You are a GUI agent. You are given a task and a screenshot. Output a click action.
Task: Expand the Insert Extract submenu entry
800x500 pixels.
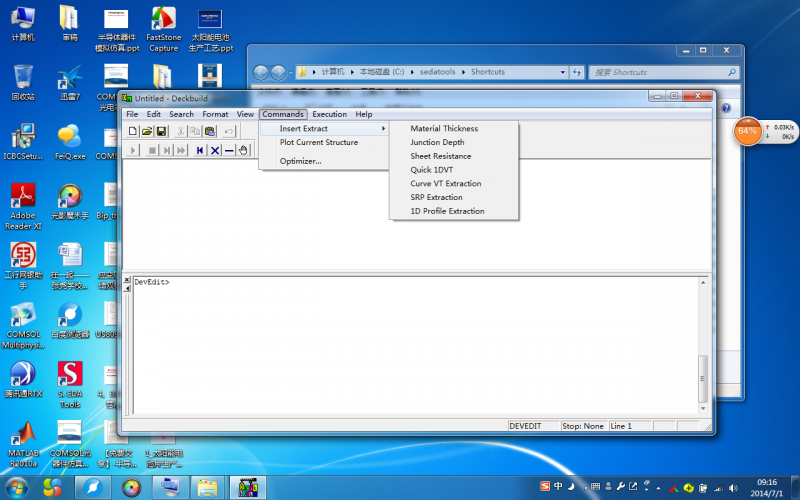click(x=324, y=129)
